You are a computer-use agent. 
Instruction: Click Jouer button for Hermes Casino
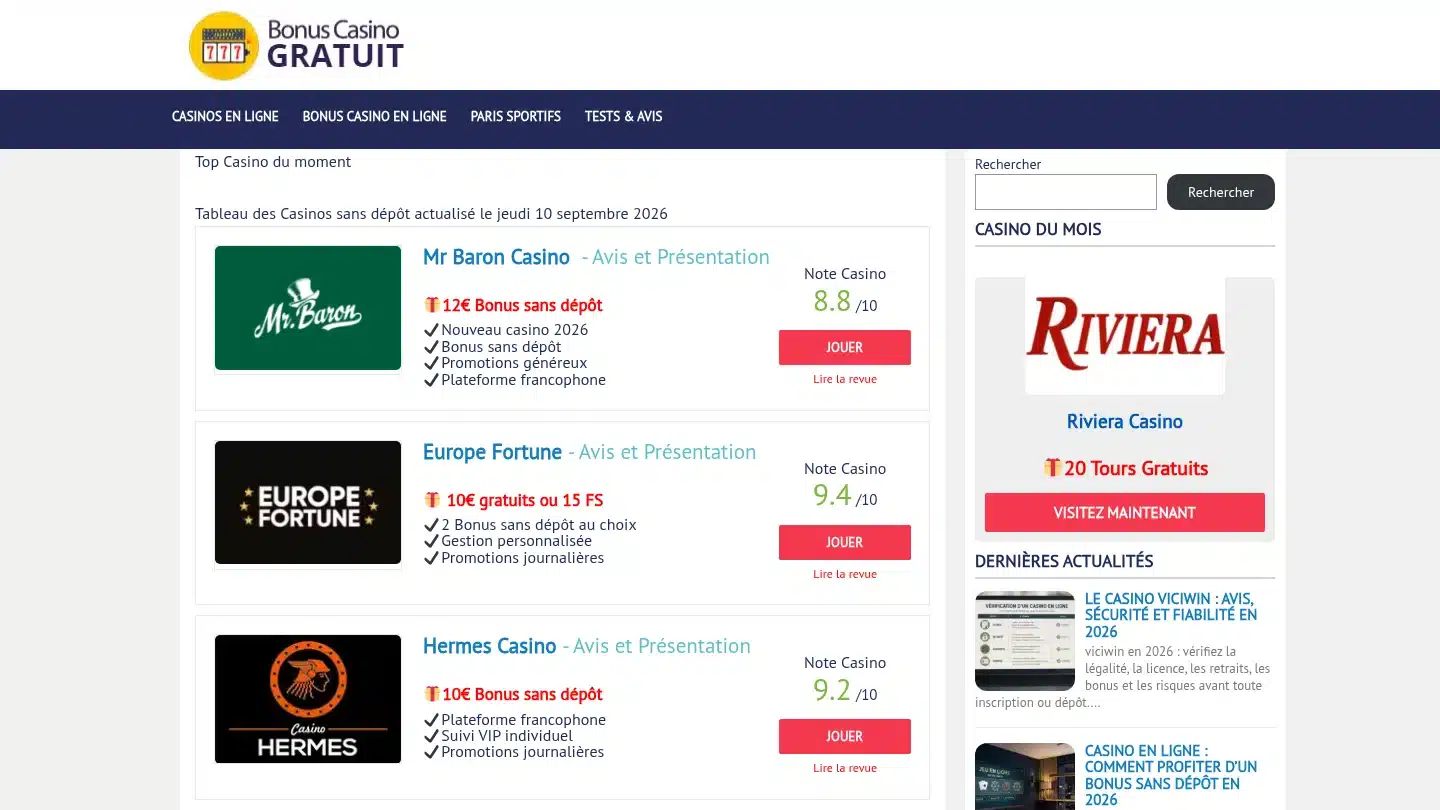click(845, 736)
